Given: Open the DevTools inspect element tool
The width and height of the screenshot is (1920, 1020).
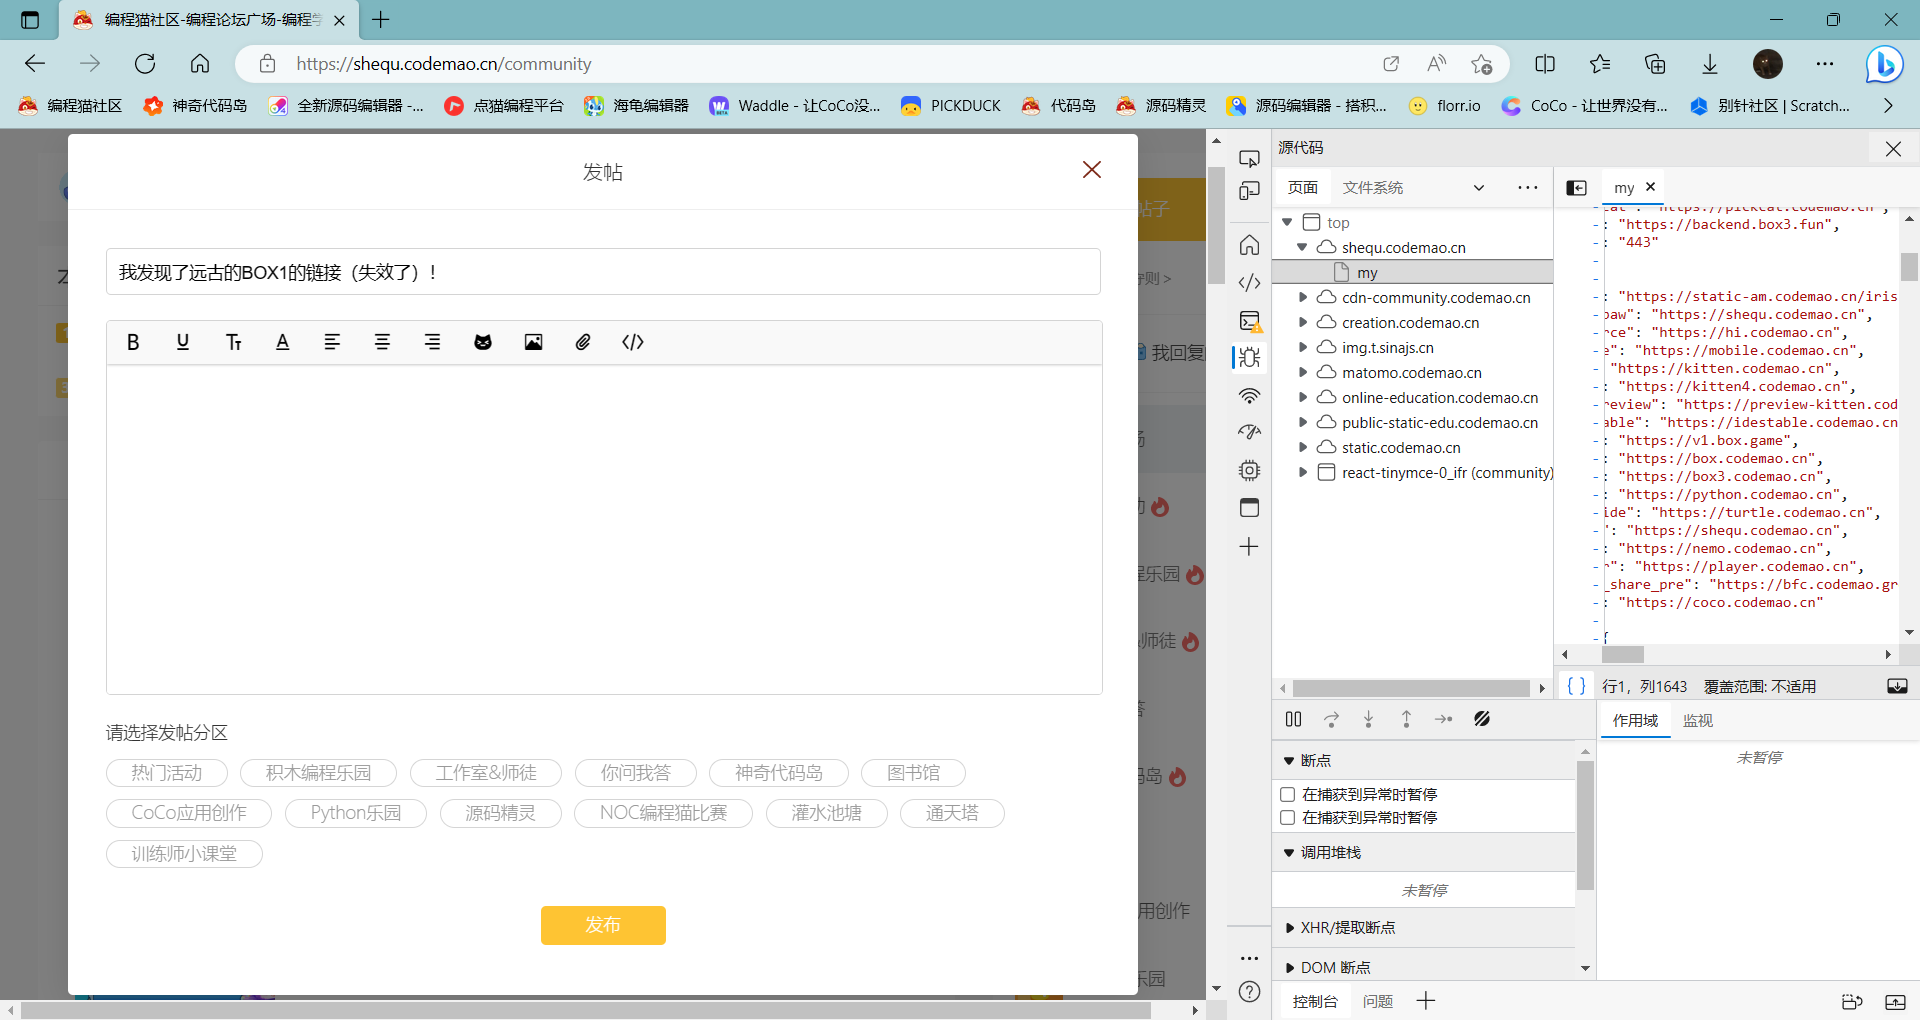Looking at the screenshot, I should coord(1249,158).
